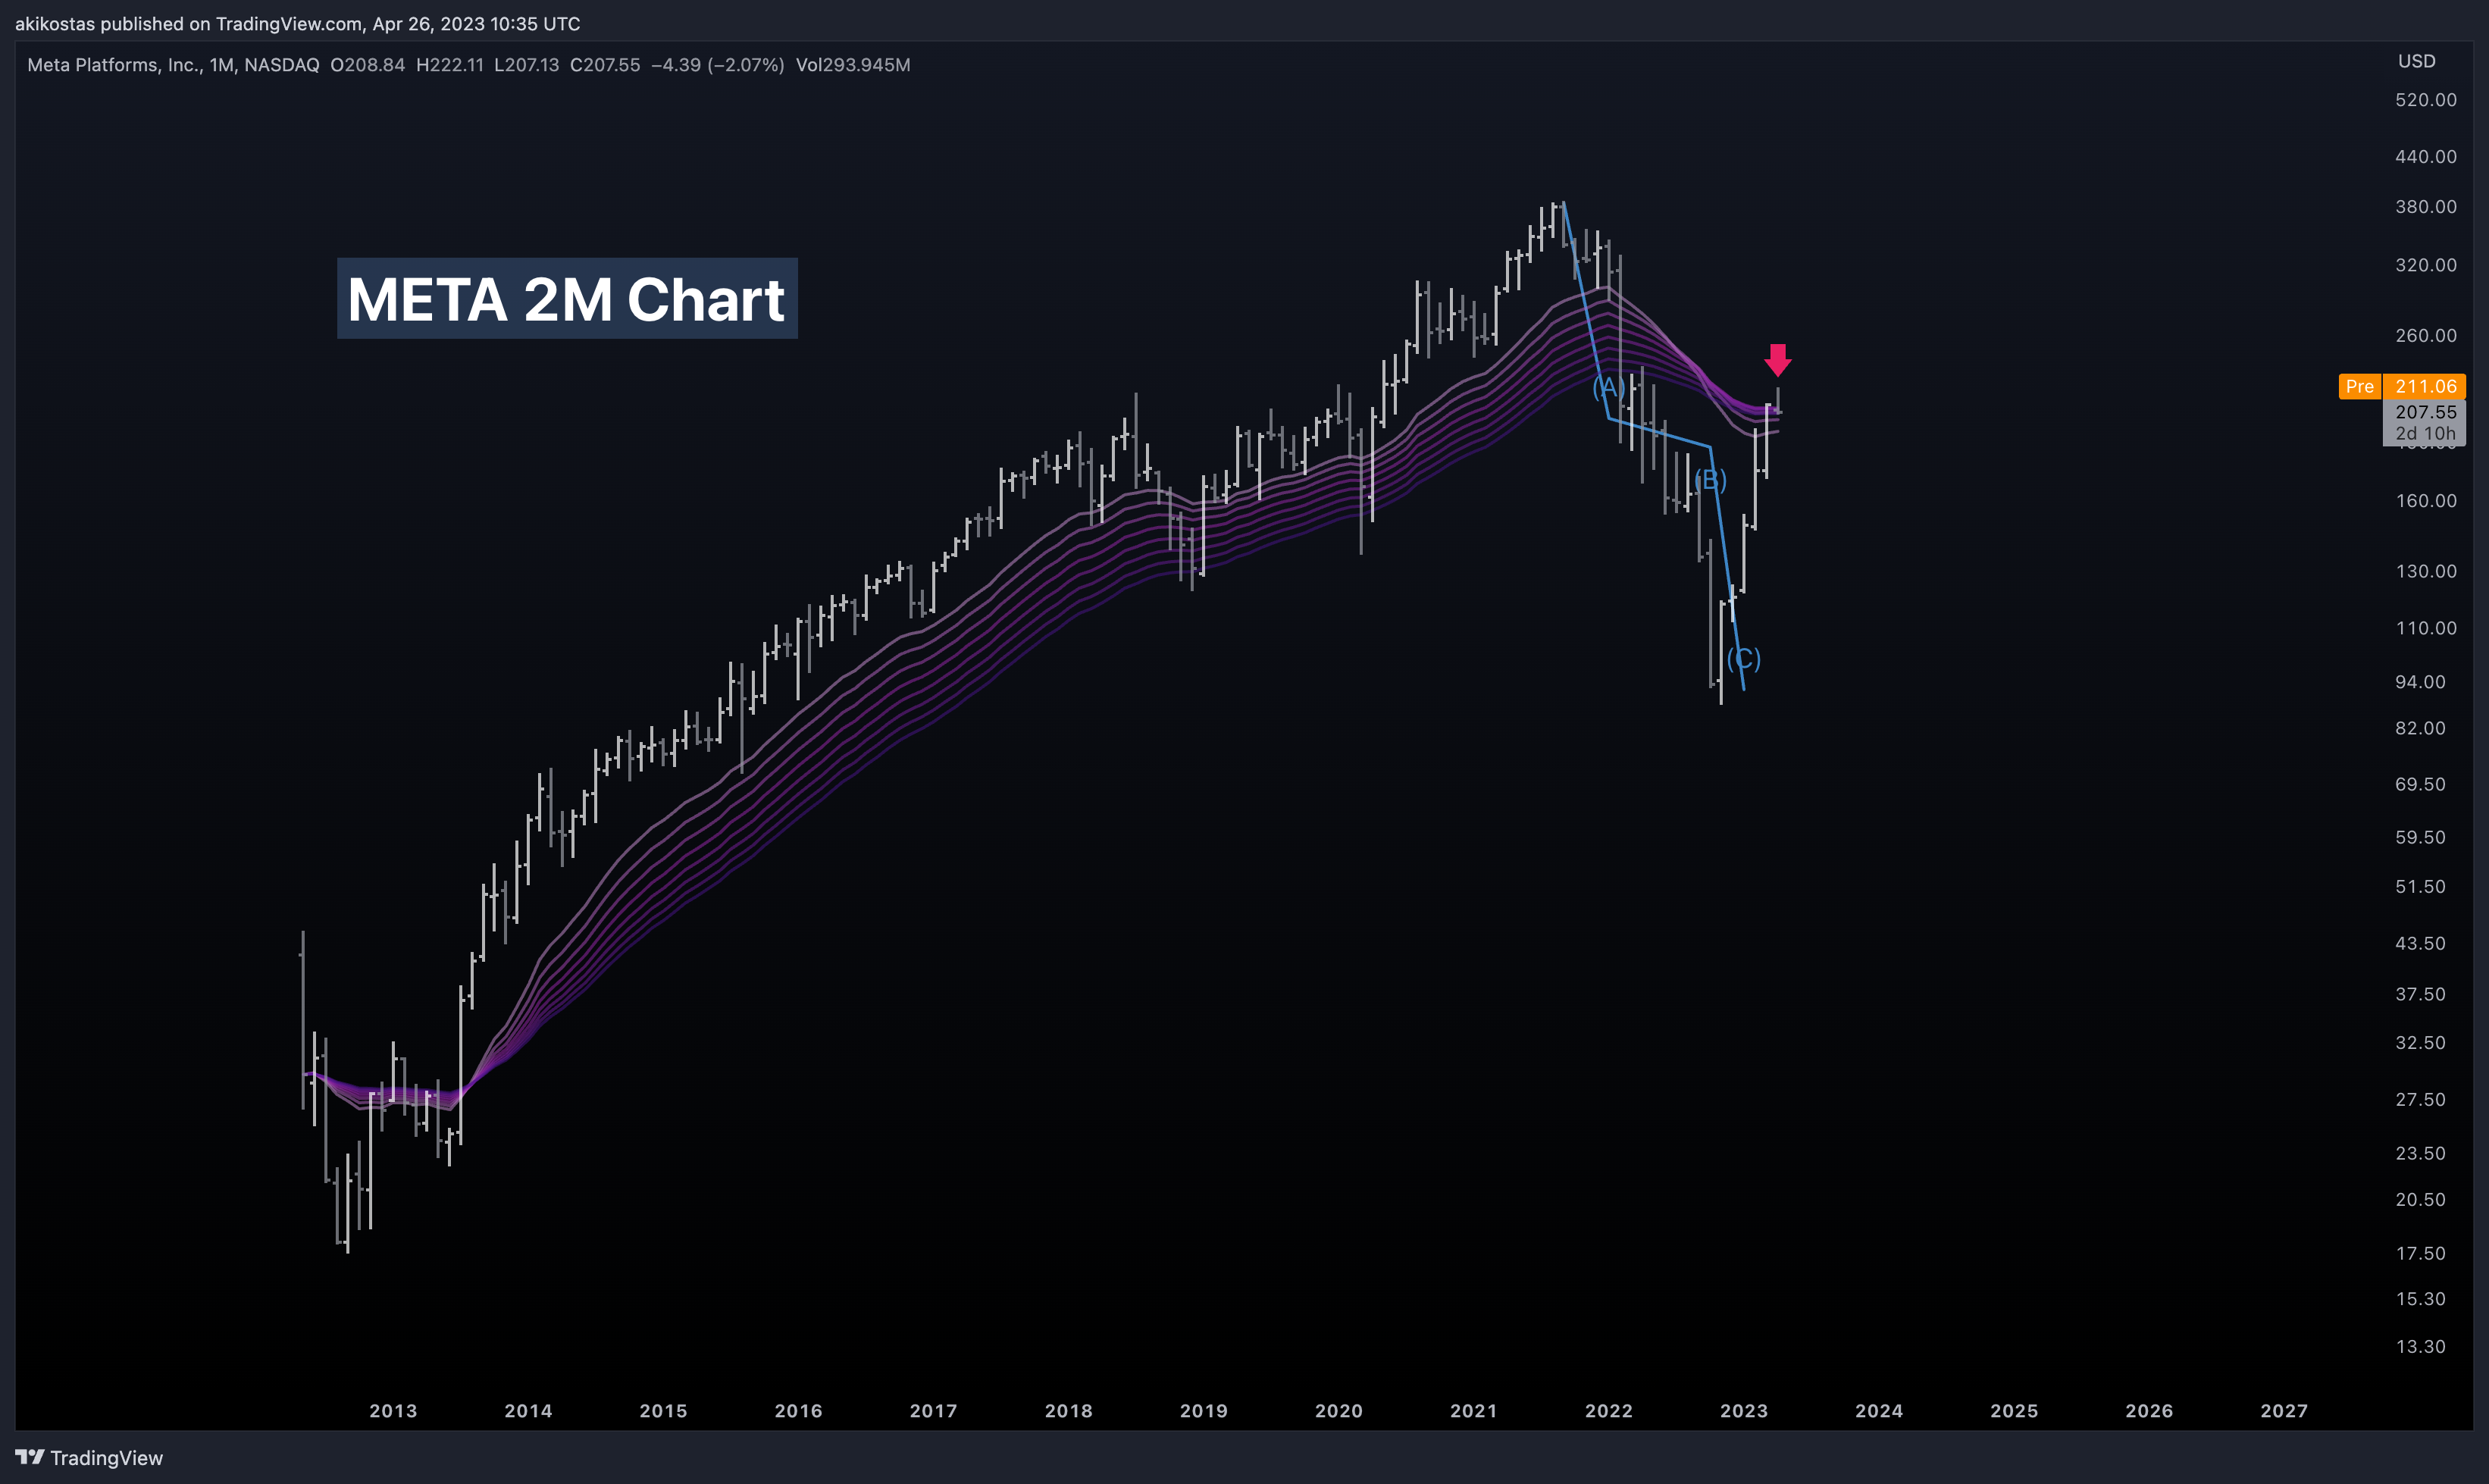The image size is (2489, 1484).
Task: Click the 207.55 current price label
Action: pos(2425,412)
